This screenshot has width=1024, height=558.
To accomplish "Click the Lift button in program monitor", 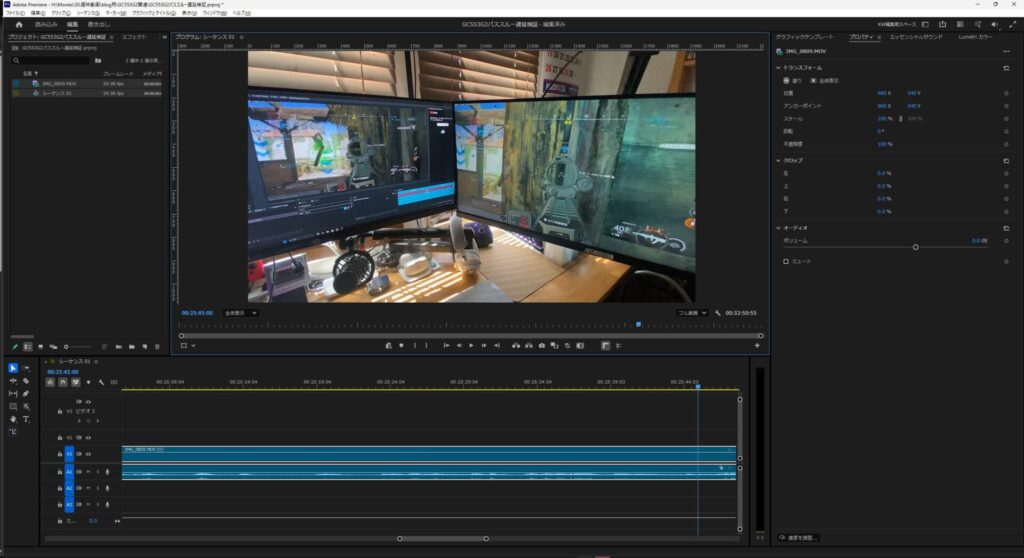I will [x=516, y=346].
